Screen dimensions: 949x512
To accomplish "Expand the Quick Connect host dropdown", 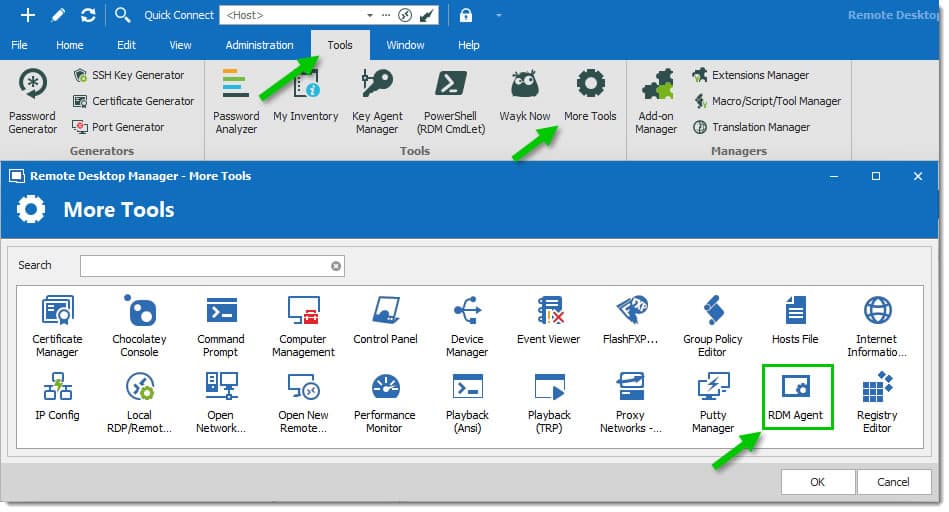I will pyautogui.click(x=369, y=15).
